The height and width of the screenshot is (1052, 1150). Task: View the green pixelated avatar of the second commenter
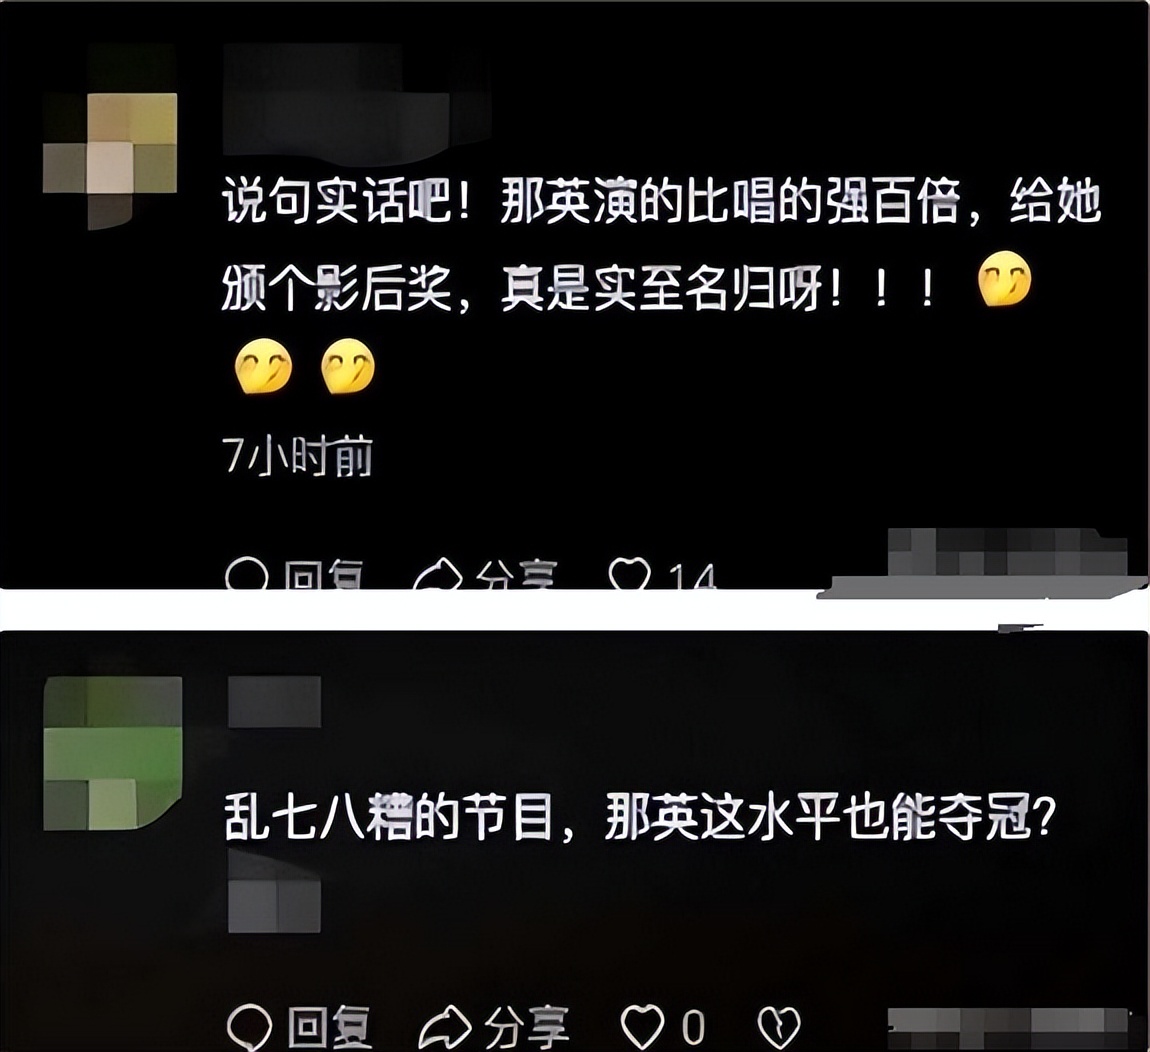pos(113,753)
